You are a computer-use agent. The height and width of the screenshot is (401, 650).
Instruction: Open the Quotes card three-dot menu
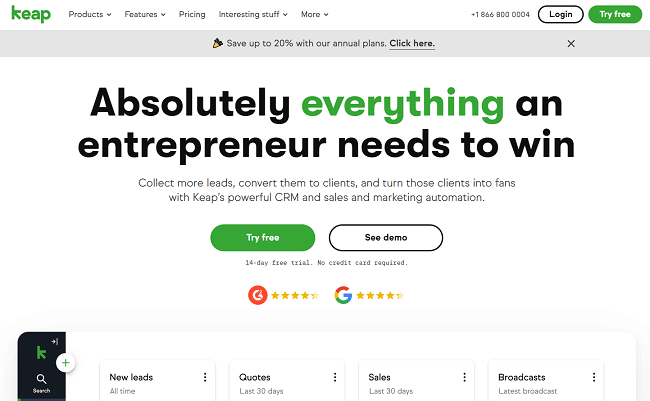click(x=335, y=377)
